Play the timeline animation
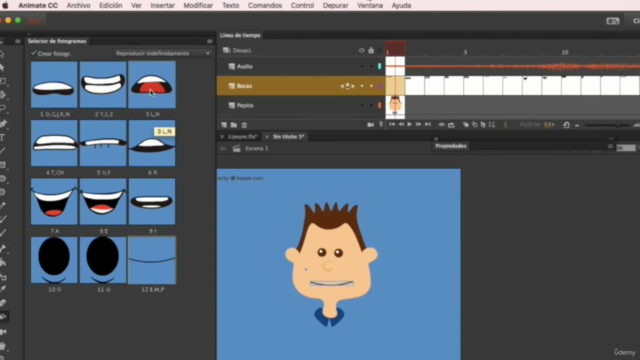The image size is (640, 360). click(409, 124)
